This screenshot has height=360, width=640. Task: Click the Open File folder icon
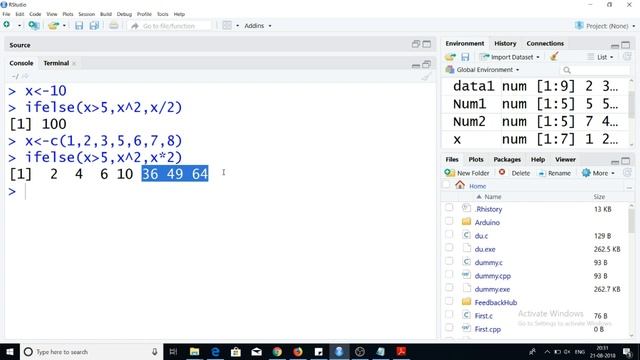pyautogui.click(x=53, y=26)
